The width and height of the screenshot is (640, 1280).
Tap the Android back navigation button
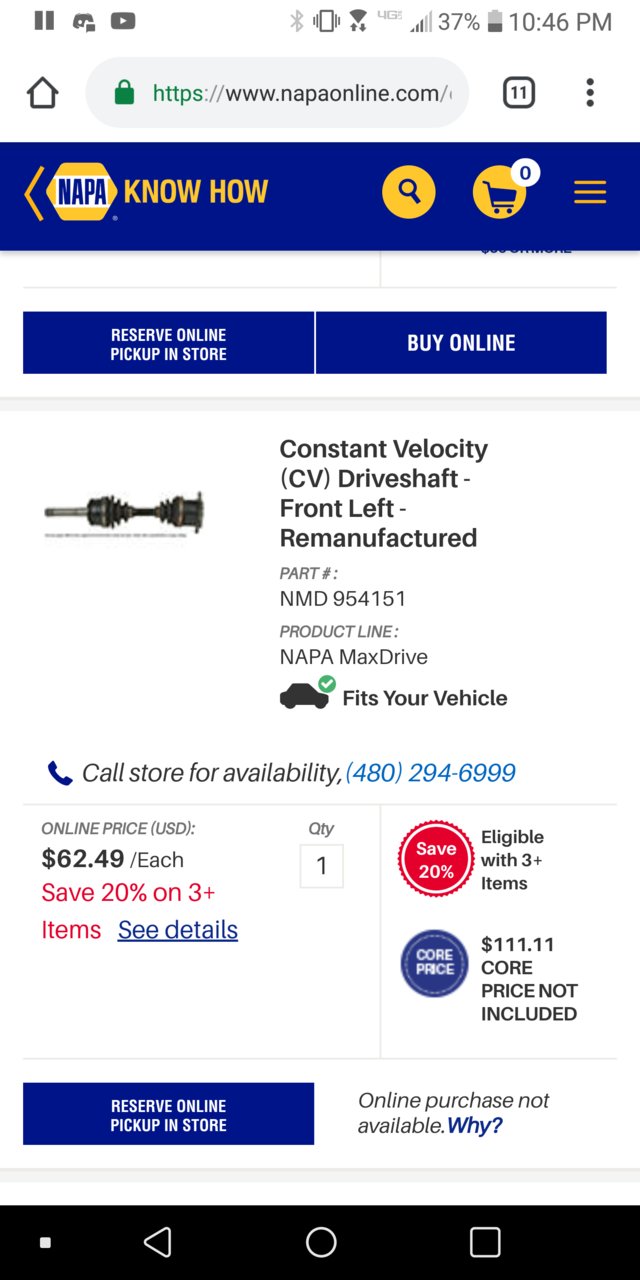[158, 1242]
